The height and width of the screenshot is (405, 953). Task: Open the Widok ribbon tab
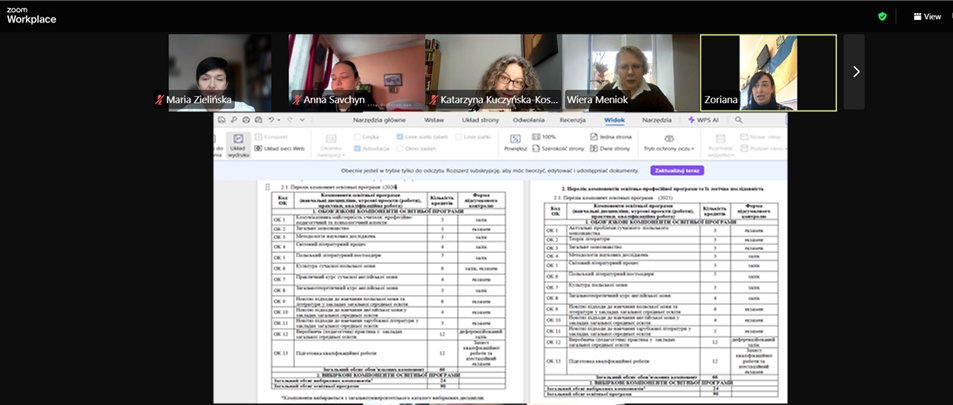pos(614,119)
